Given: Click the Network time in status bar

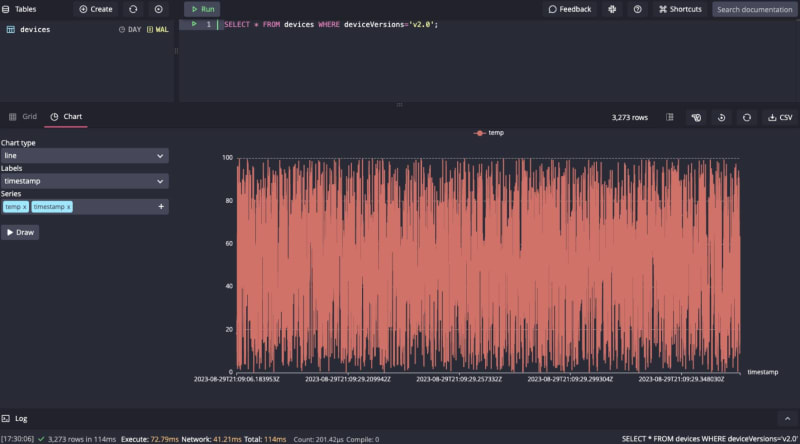Looking at the screenshot, I should coord(211,439).
